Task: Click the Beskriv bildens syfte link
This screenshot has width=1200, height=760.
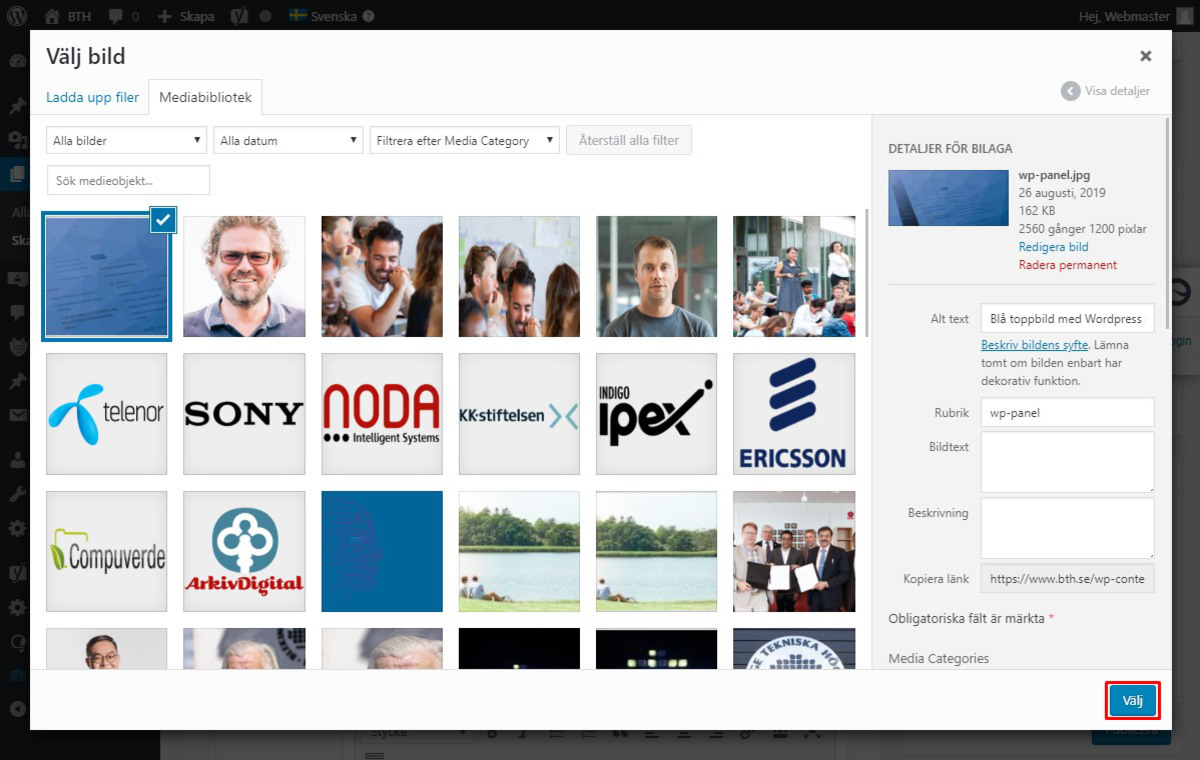Action: [x=1034, y=345]
